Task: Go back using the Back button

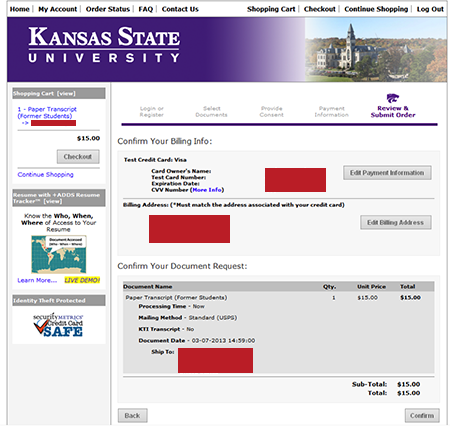Action: (132, 416)
